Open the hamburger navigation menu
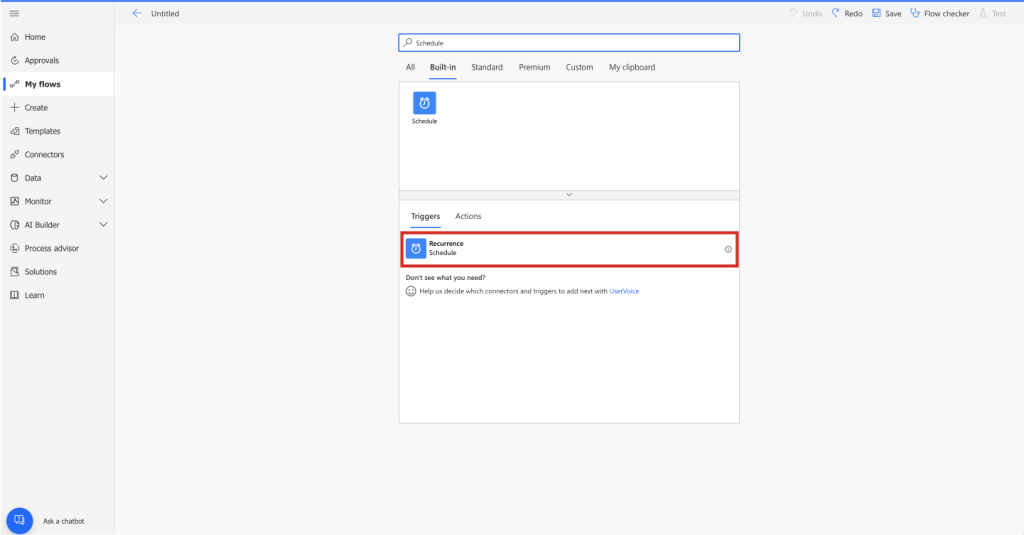The image size is (1024, 535). coord(14,13)
